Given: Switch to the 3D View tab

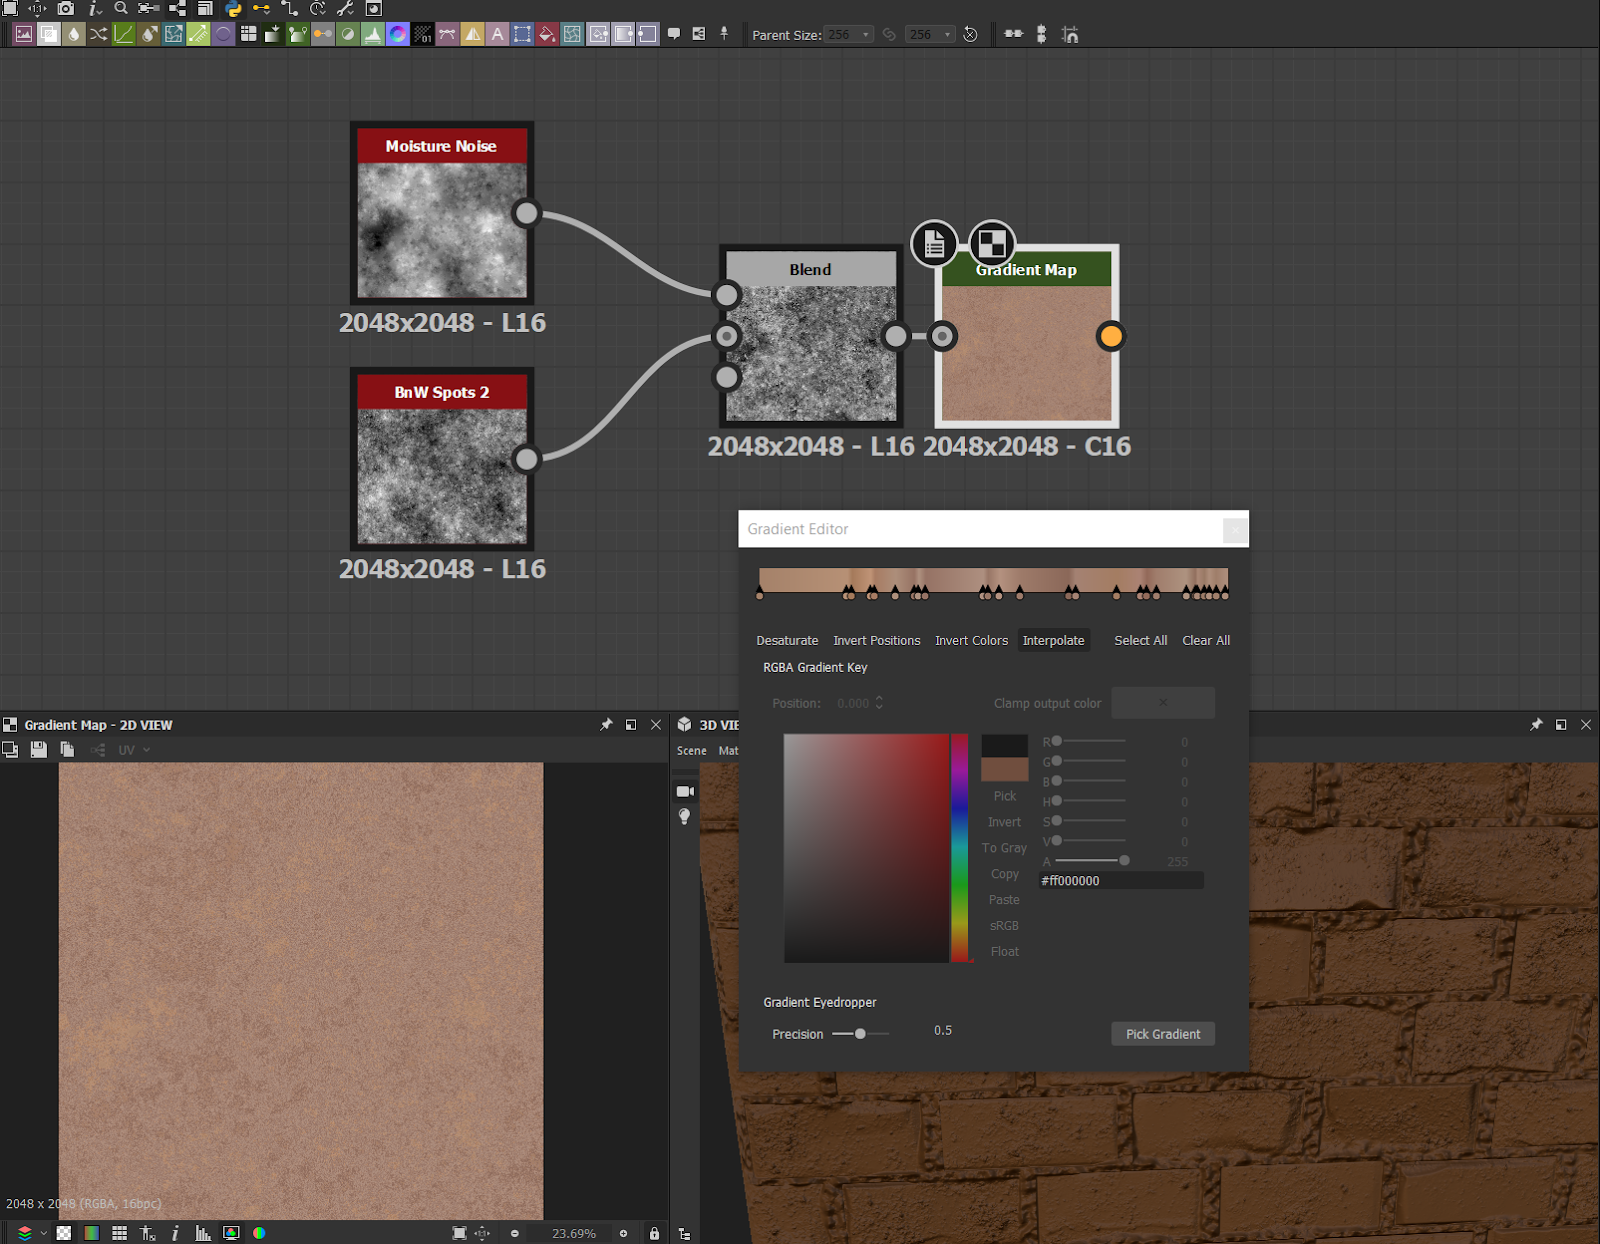Looking at the screenshot, I should coord(722,725).
